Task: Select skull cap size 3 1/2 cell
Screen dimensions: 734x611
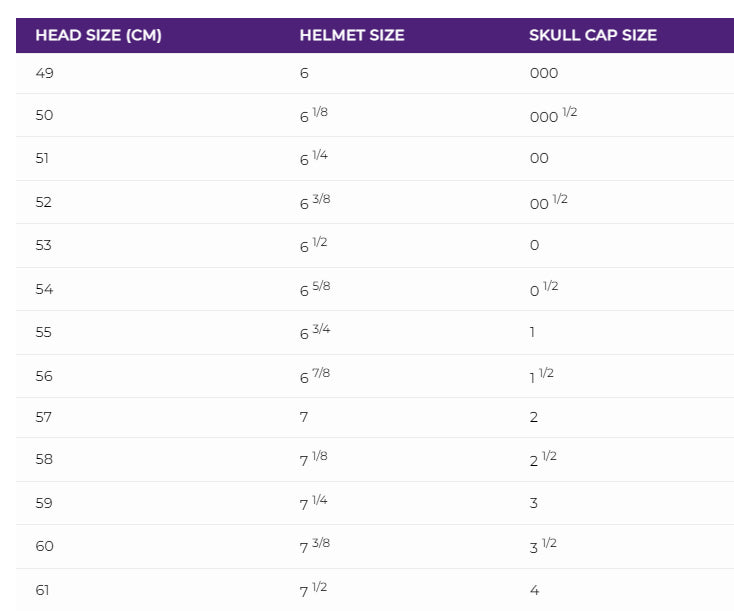Action: (x=544, y=546)
